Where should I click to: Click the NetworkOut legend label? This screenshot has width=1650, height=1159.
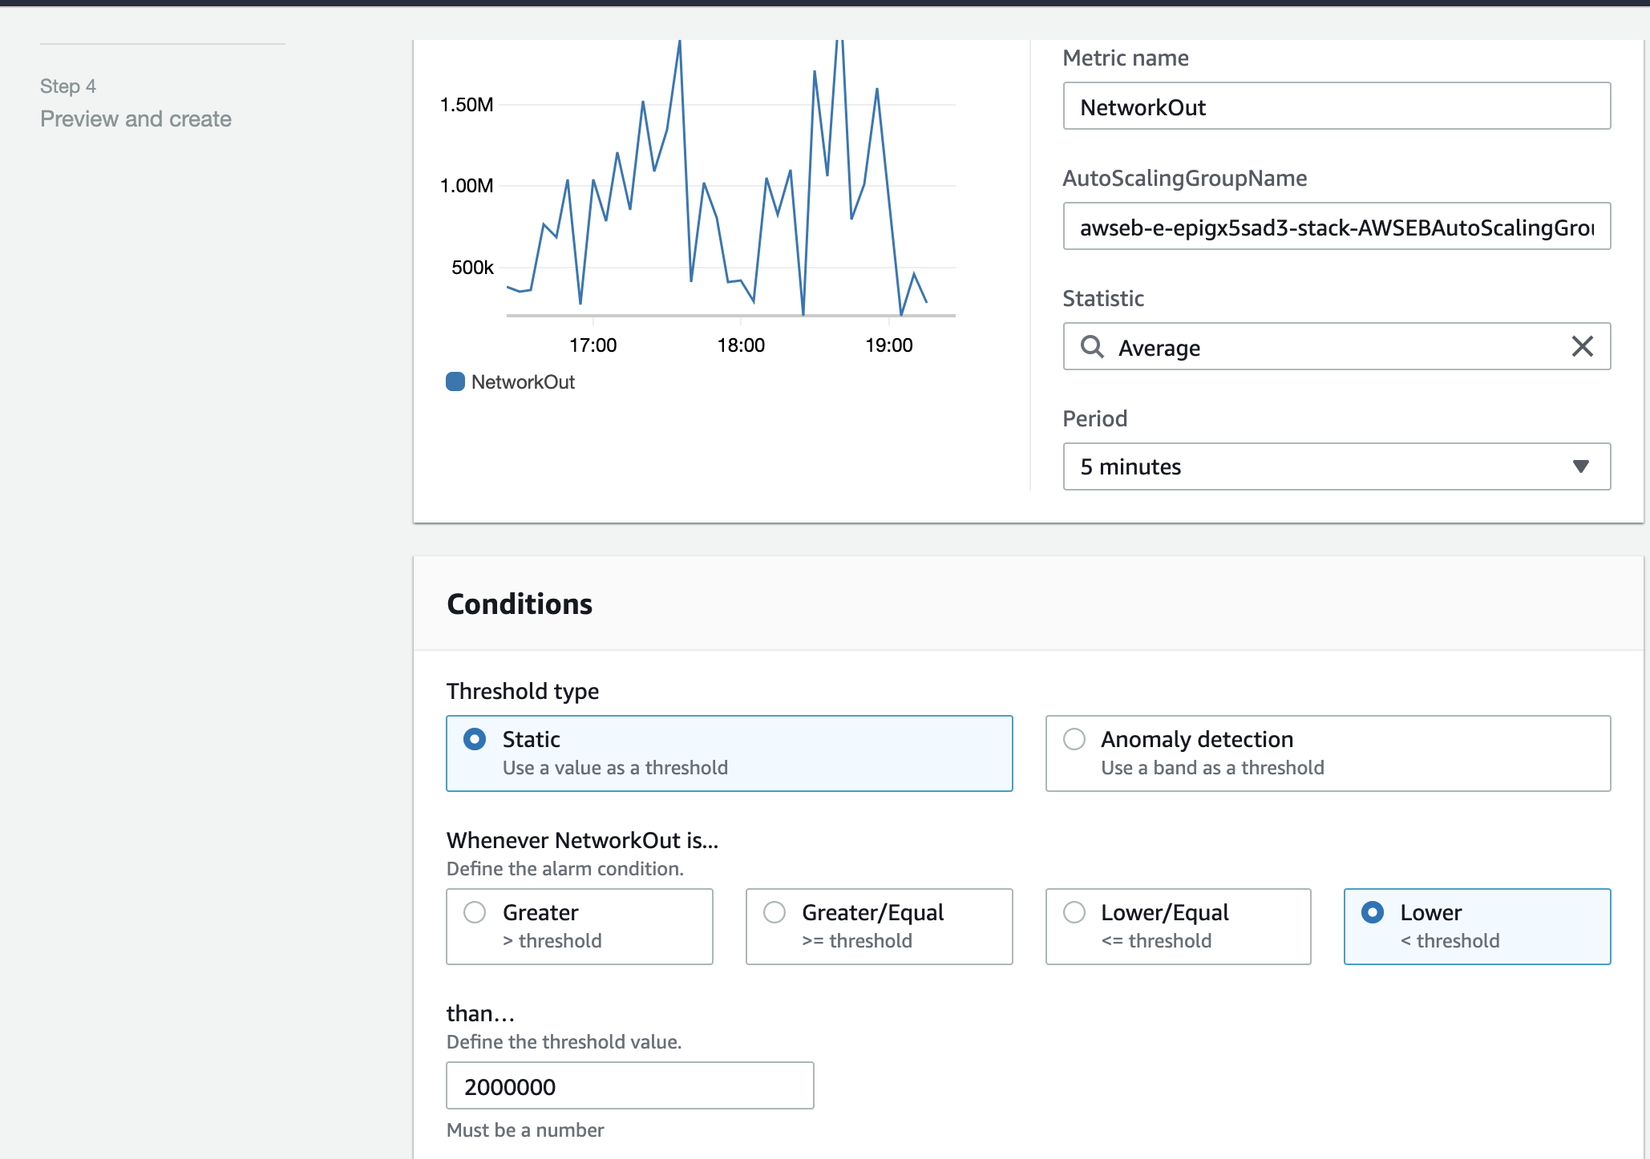coord(523,382)
